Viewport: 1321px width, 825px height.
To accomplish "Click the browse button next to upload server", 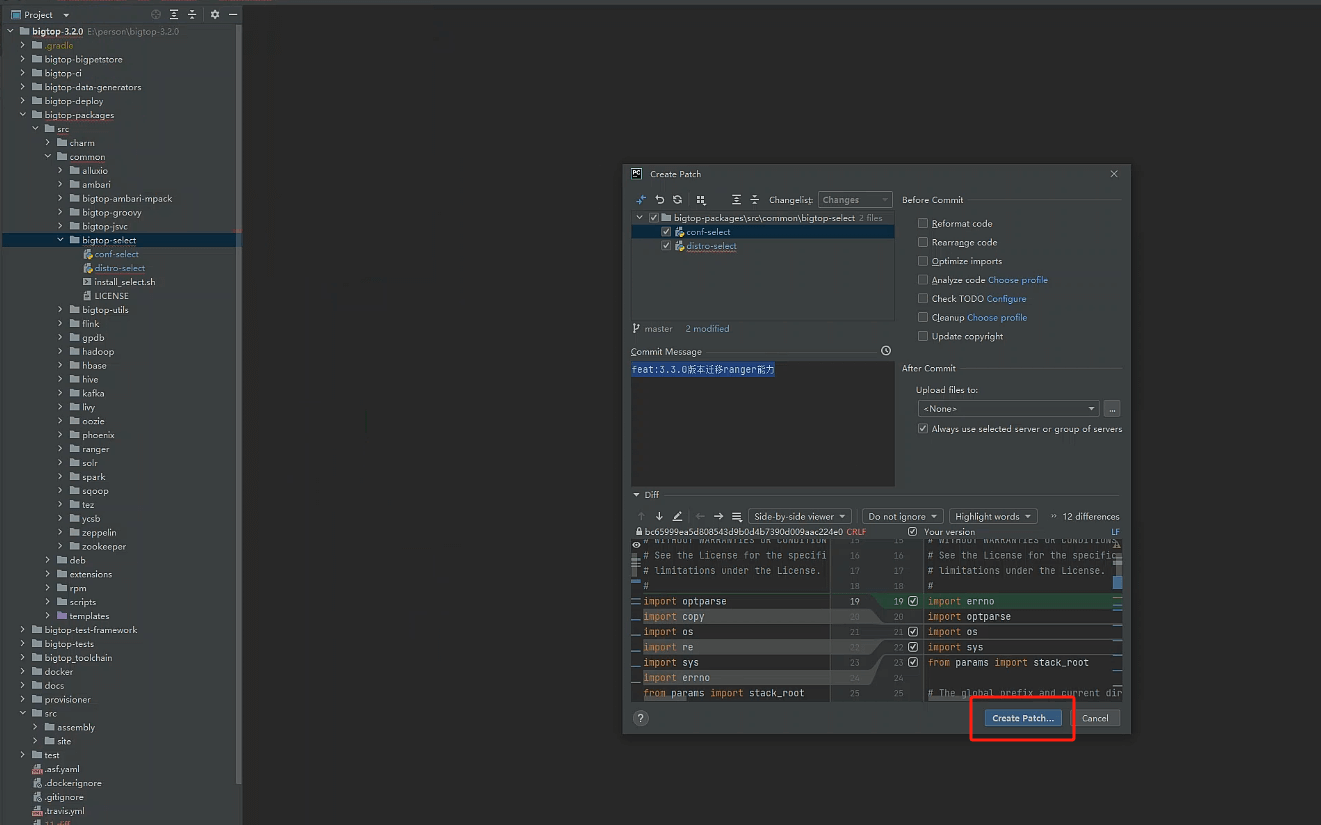I will pos(1112,408).
